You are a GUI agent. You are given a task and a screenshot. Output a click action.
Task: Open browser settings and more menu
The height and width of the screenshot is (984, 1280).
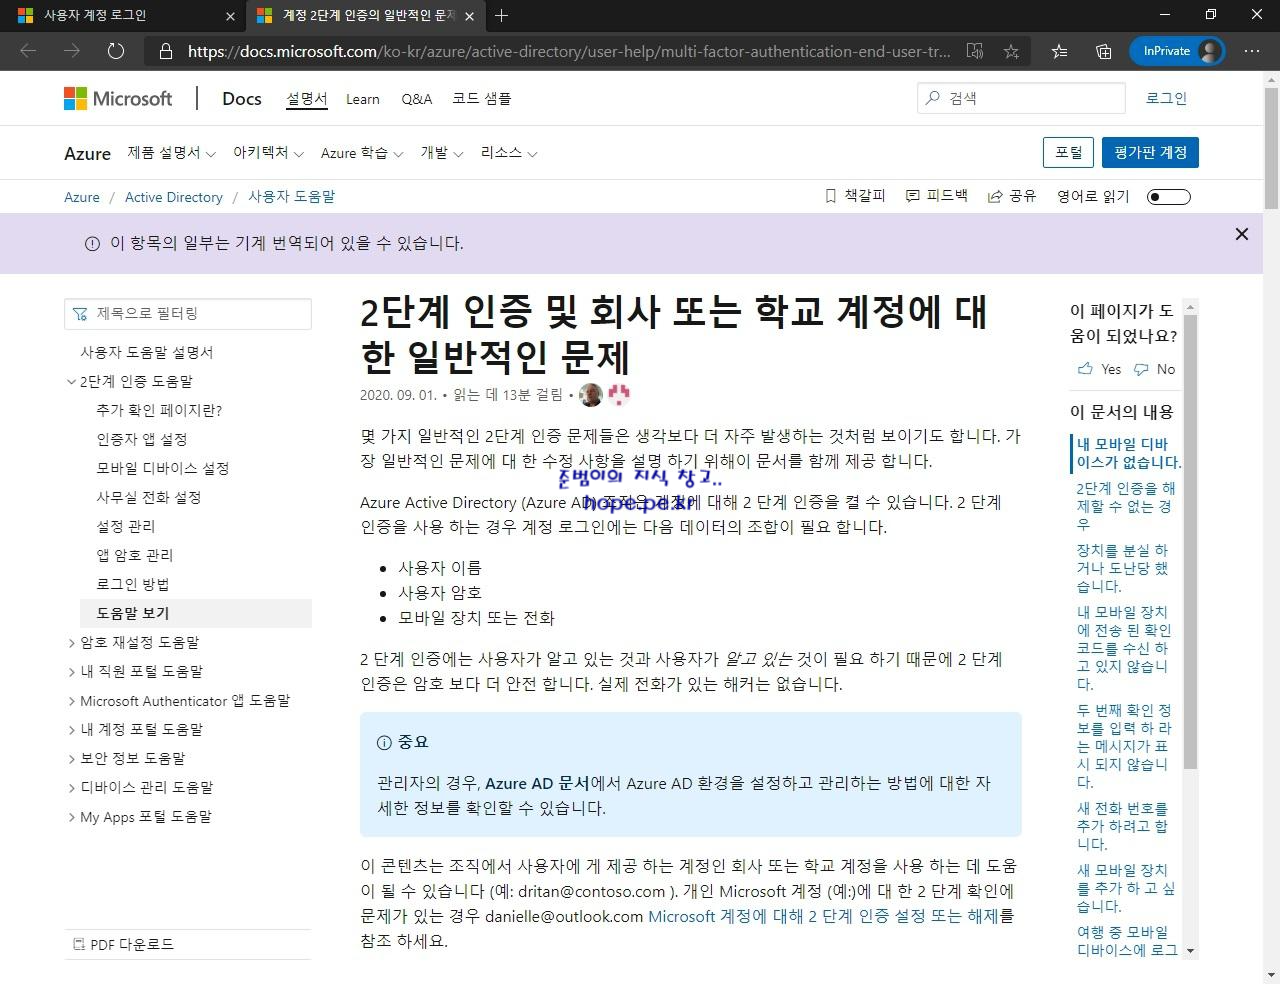(1252, 51)
